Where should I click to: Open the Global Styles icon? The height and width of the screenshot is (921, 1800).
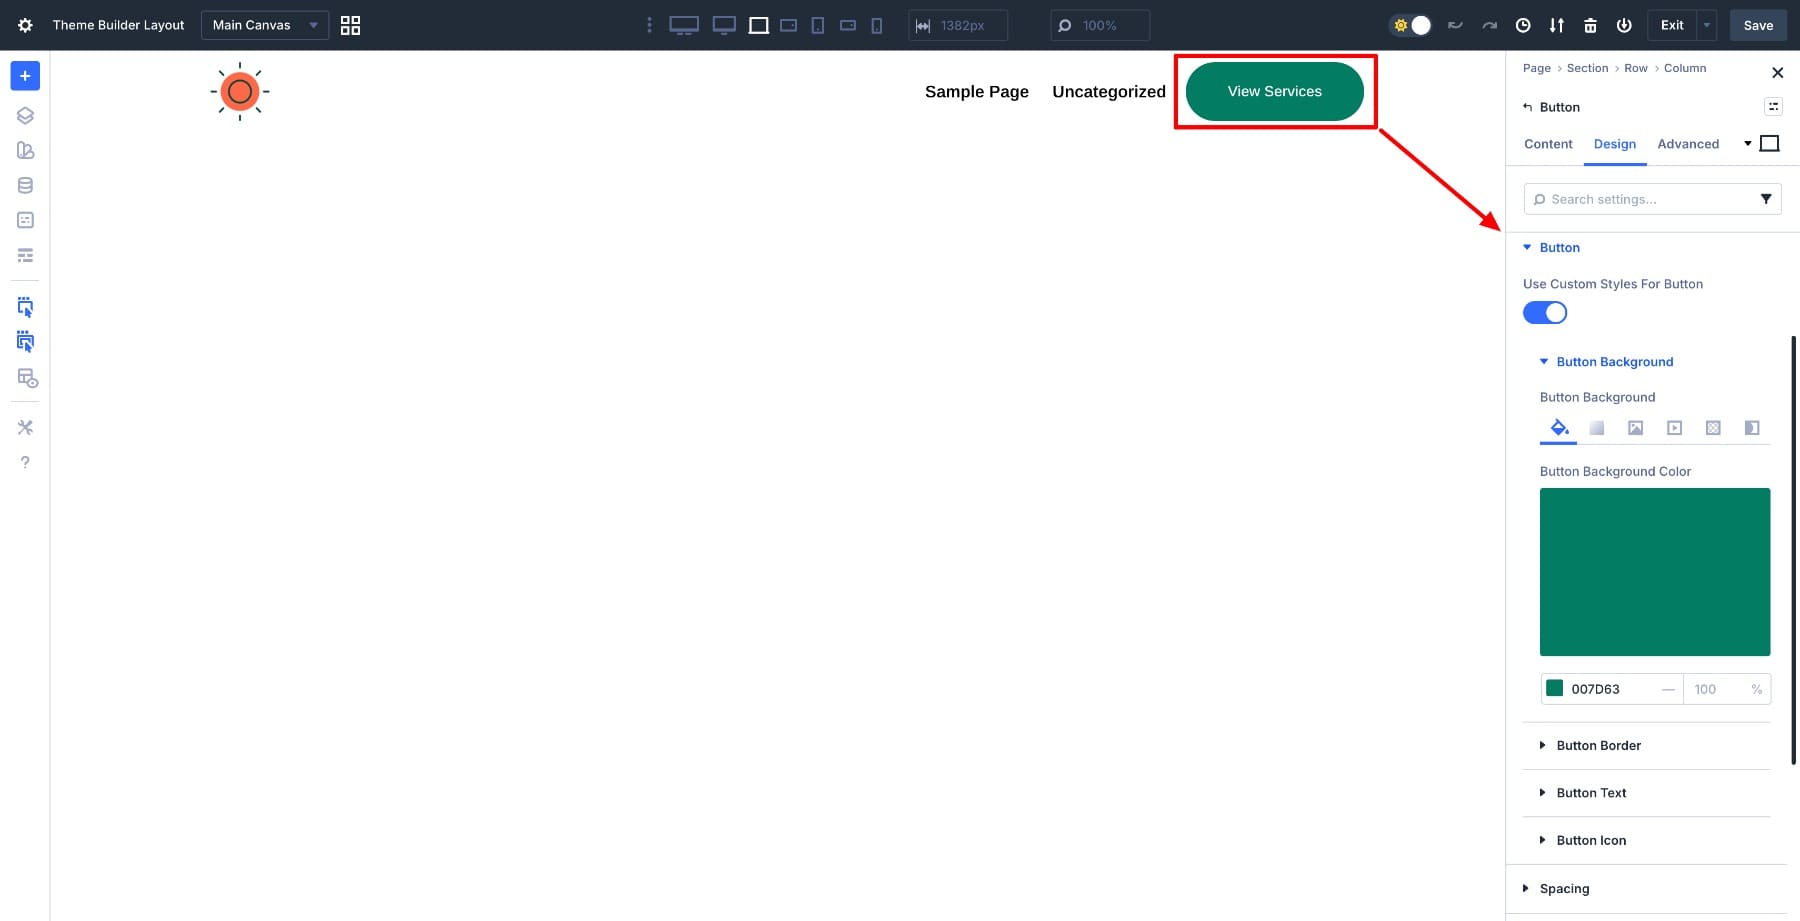click(x=25, y=150)
